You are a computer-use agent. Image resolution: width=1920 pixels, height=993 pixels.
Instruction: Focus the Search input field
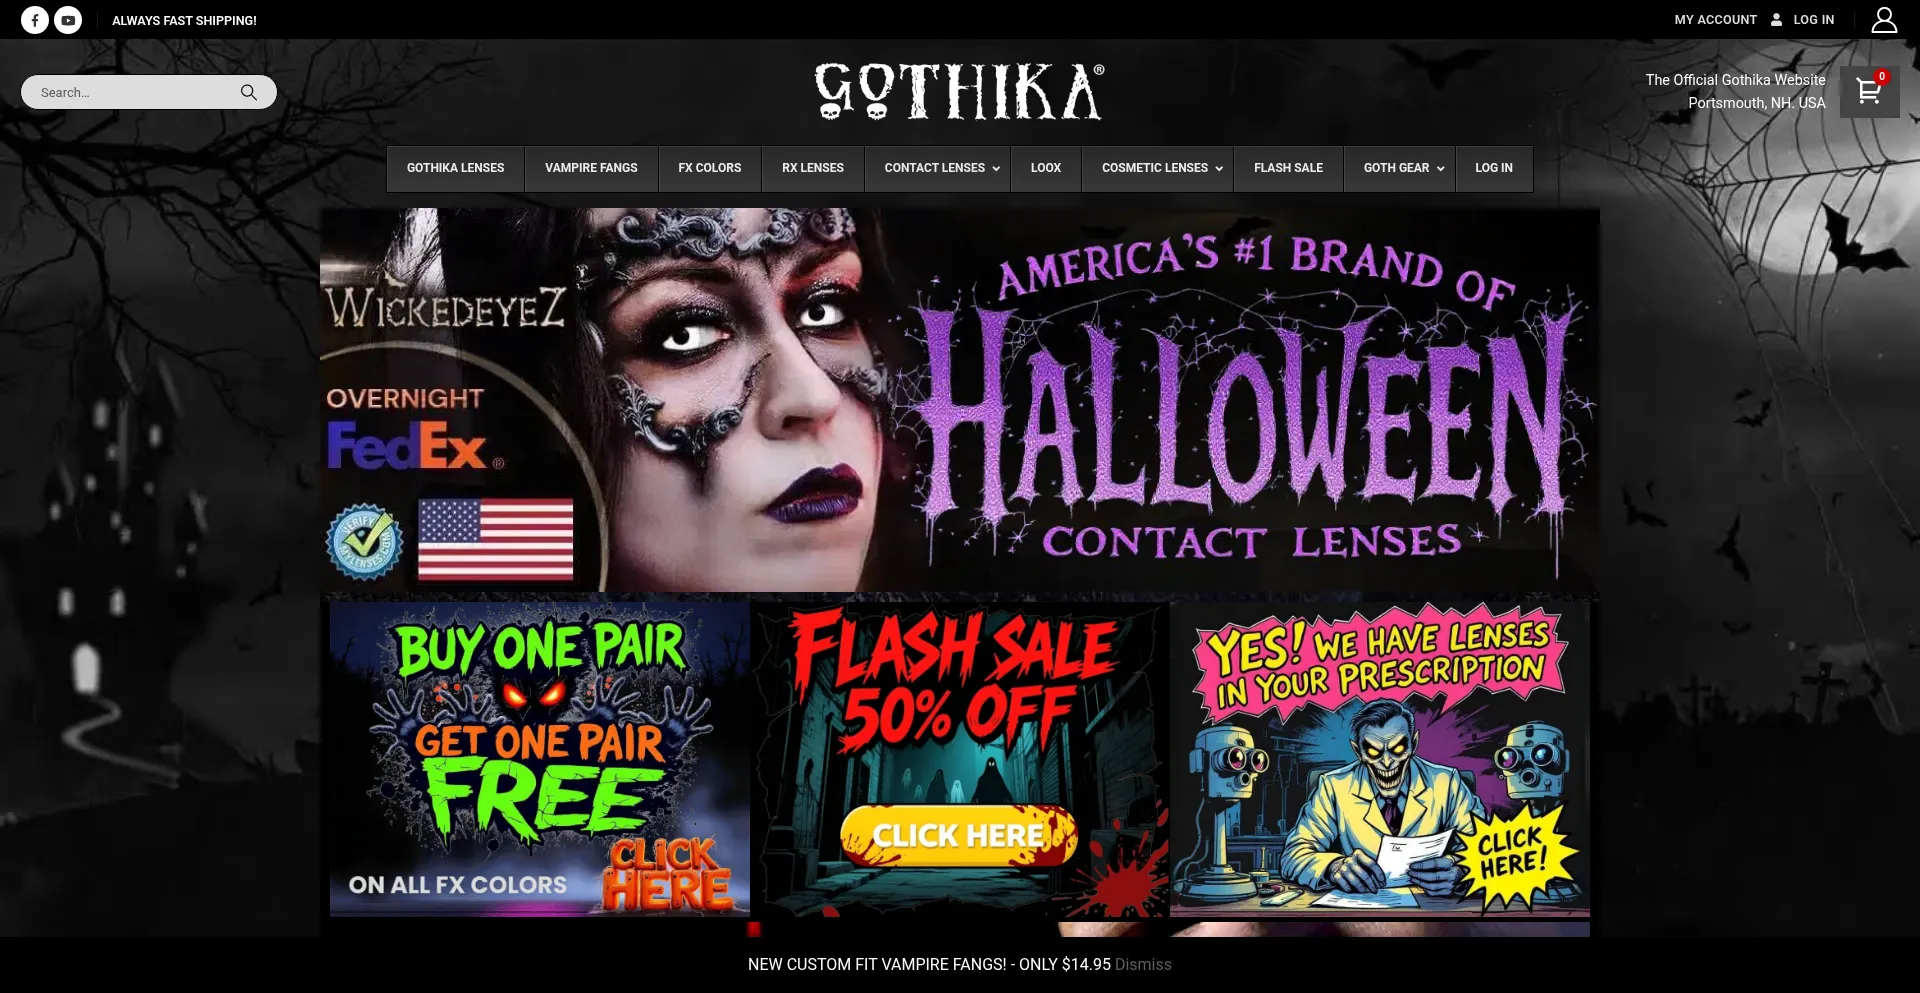coord(136,92)
